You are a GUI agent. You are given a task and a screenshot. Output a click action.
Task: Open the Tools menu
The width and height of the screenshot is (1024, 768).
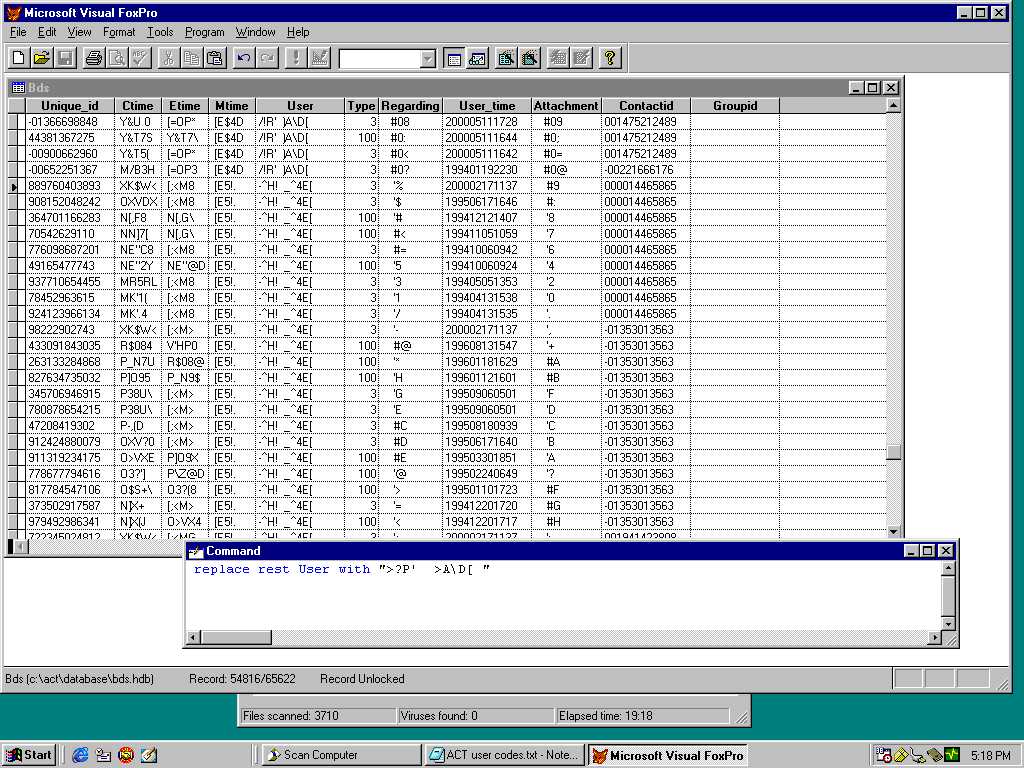tap(160, 32)
